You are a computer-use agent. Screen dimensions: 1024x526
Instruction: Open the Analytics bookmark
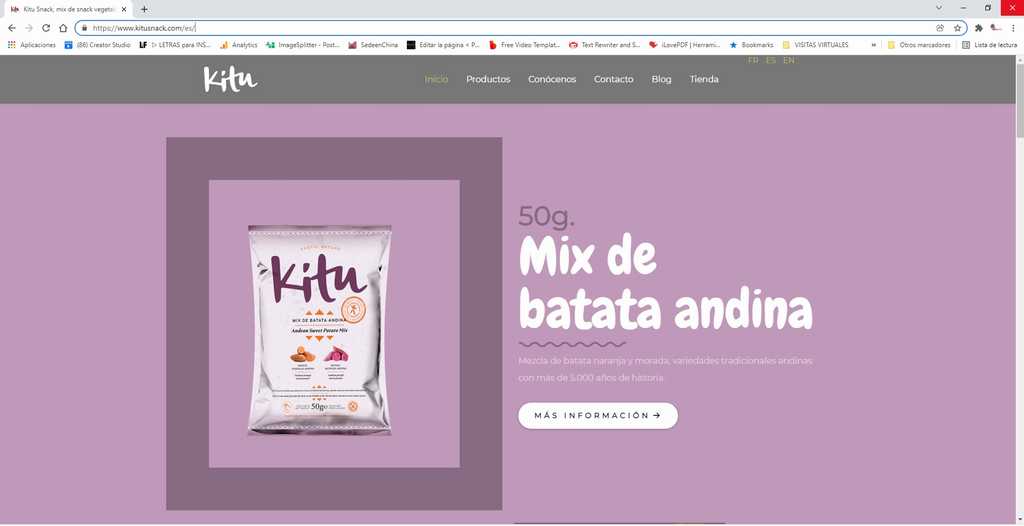pos(239,45)
